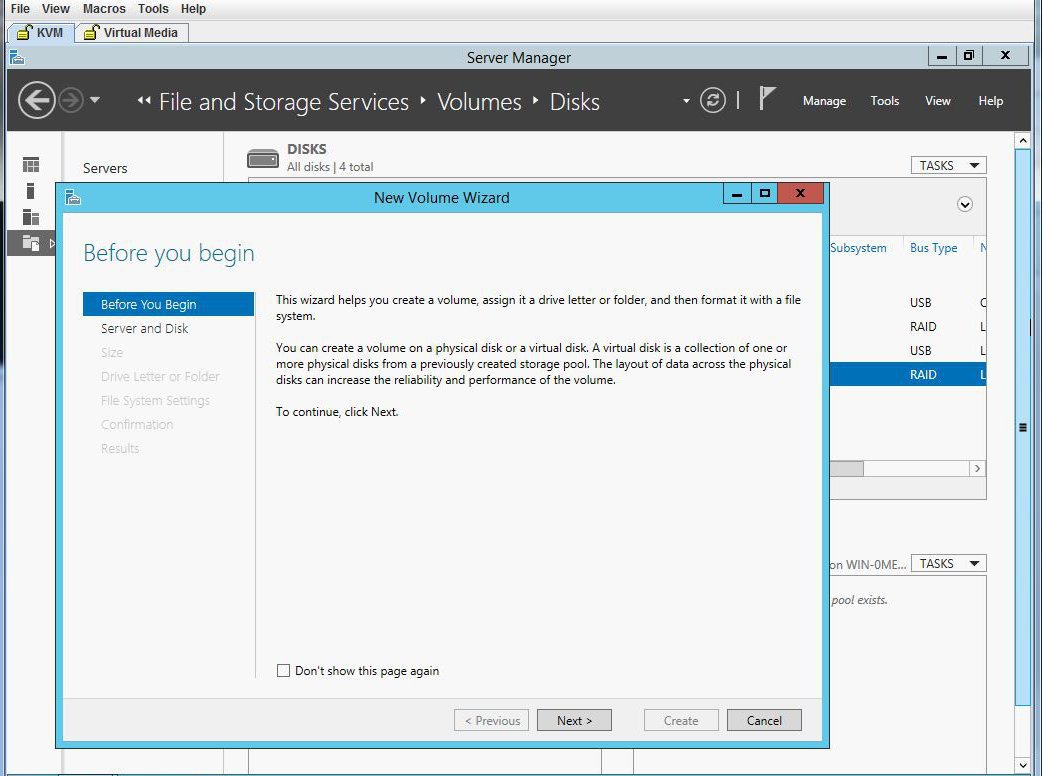Open the Macros menu

pyautogui.click(x=104, y=9)
